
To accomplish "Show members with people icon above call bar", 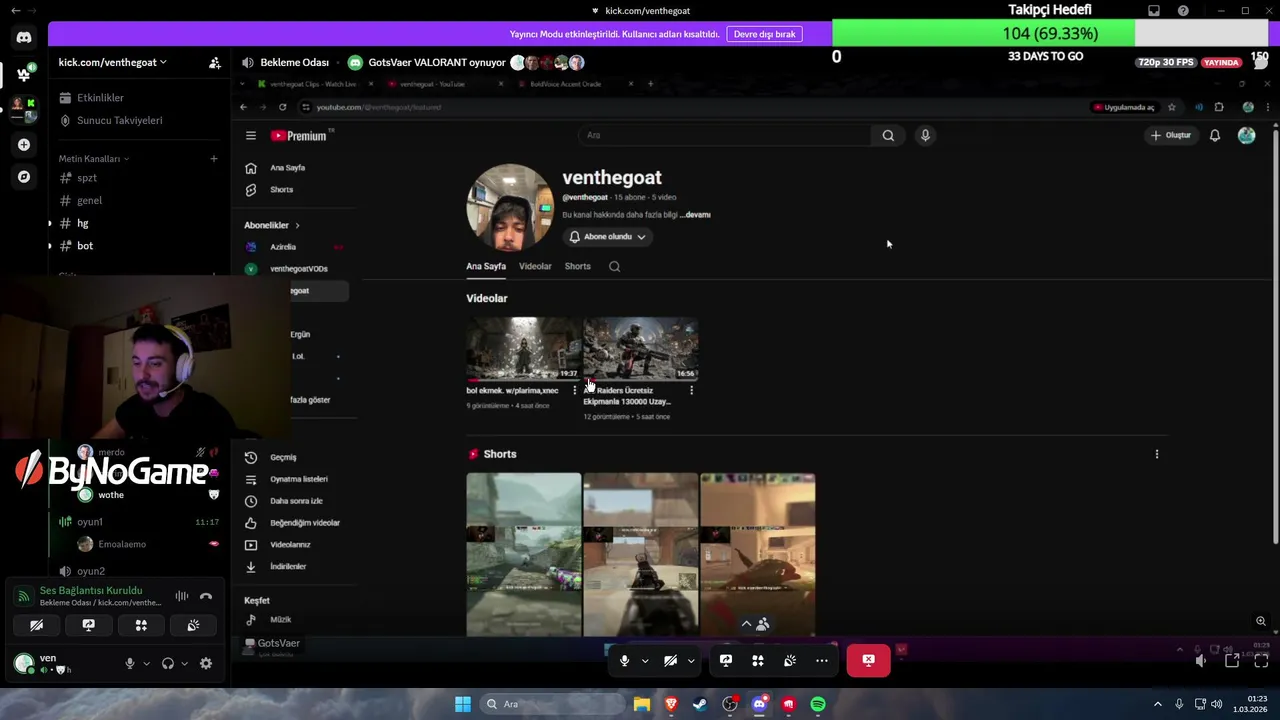I will (x=763, y=624).
